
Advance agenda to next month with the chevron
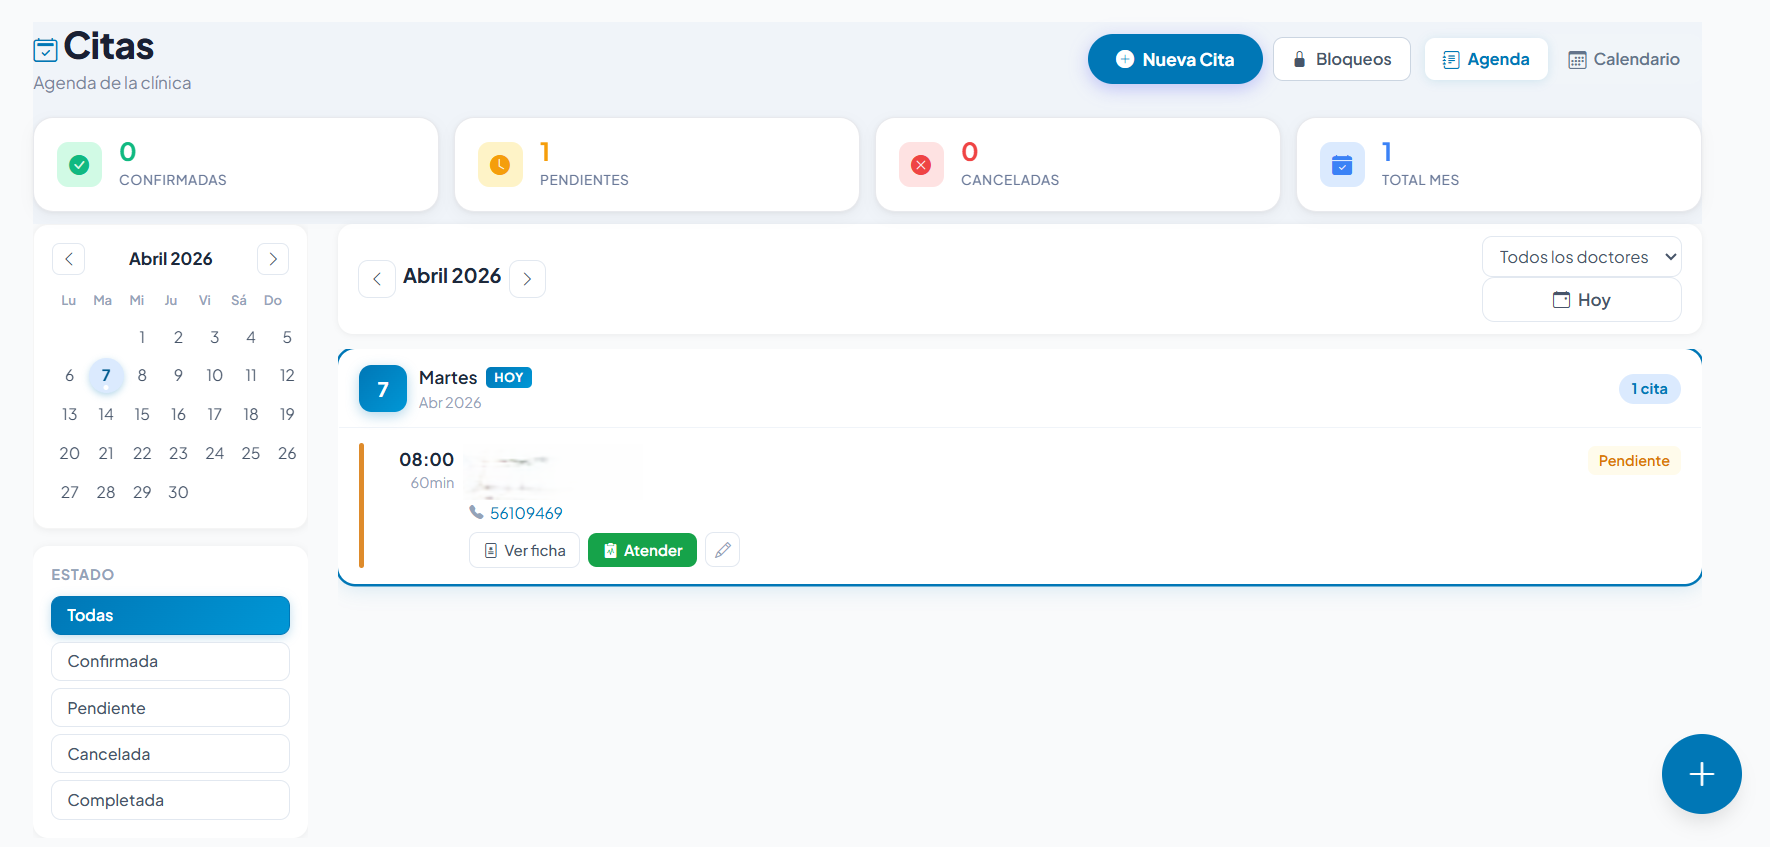pyautogui.click(x=527, y=279)
